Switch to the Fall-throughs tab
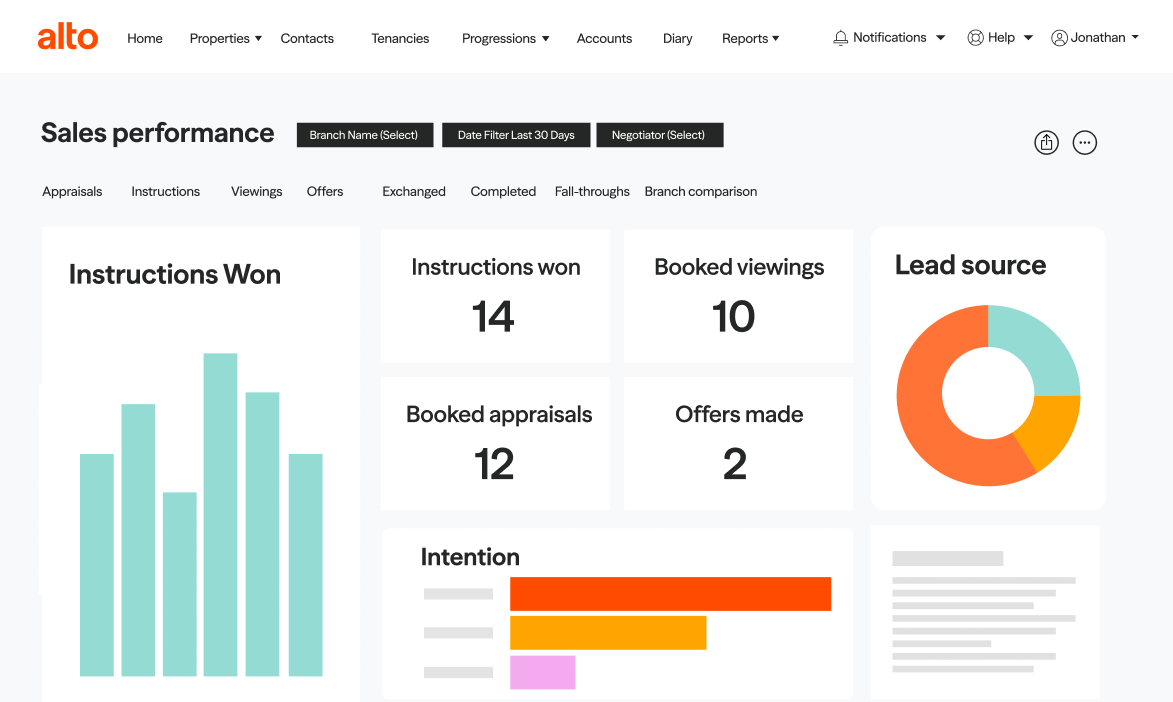Viewport: 1173px width, 702px height. tap(592, 191)
